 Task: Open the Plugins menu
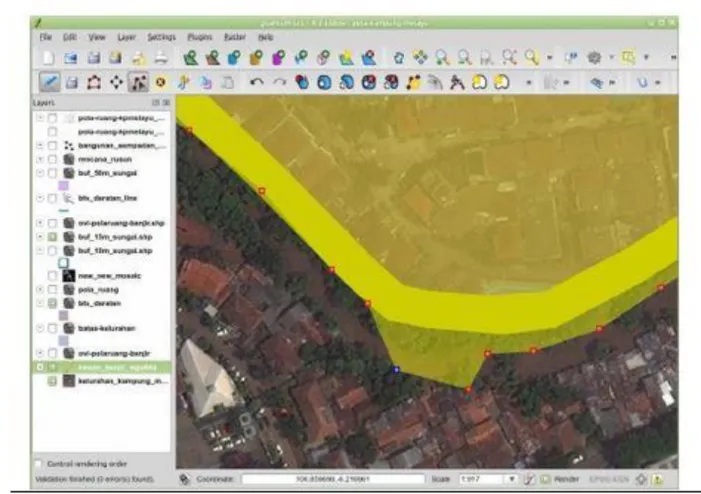199,37
